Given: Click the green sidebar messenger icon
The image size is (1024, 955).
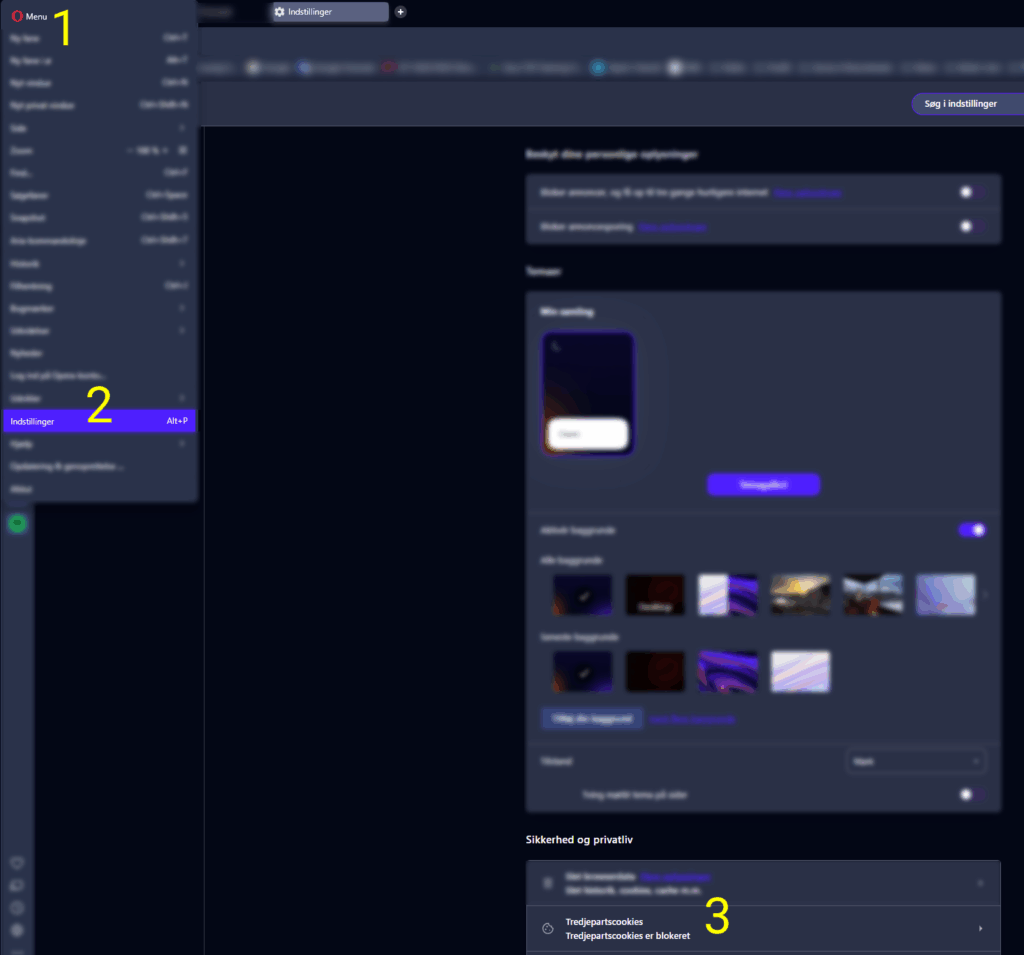Looking at the screenshot, I should click(17, 523).
